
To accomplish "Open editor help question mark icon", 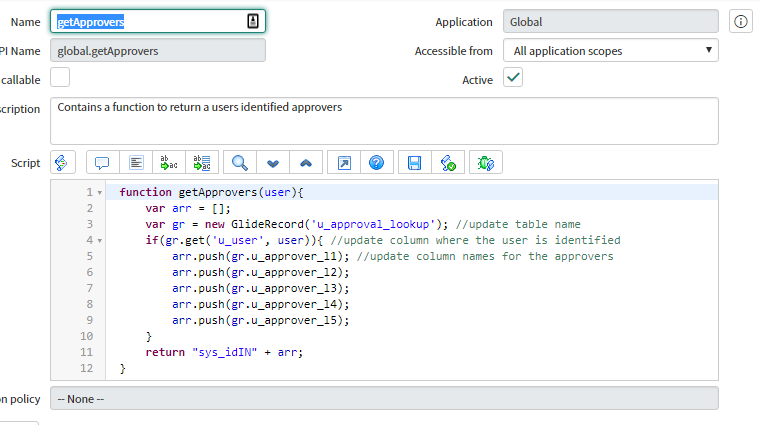I will pyautogui.click(x=377, y=163).
